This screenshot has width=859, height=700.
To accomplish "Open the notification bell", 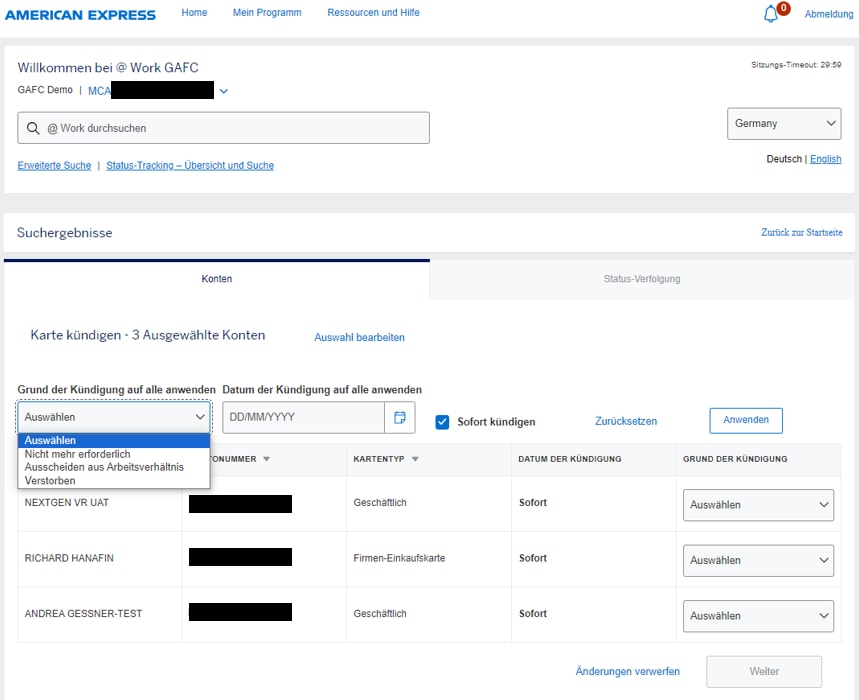I will click(x=770, y=14).
